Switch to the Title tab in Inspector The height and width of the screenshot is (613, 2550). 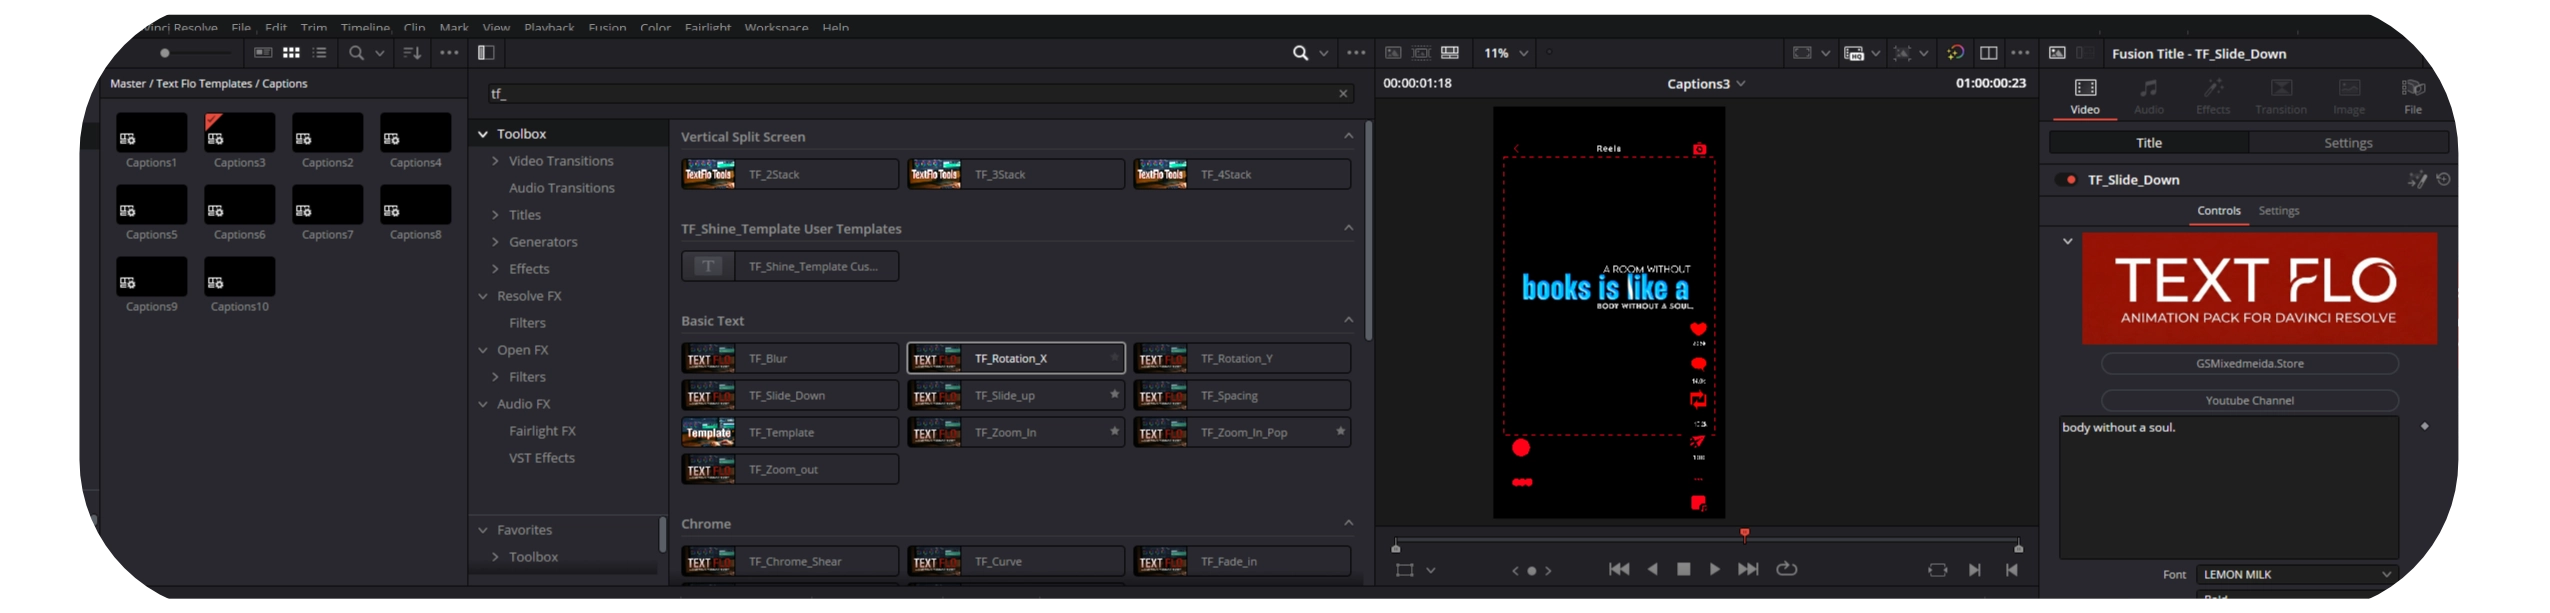[2149, 143]
